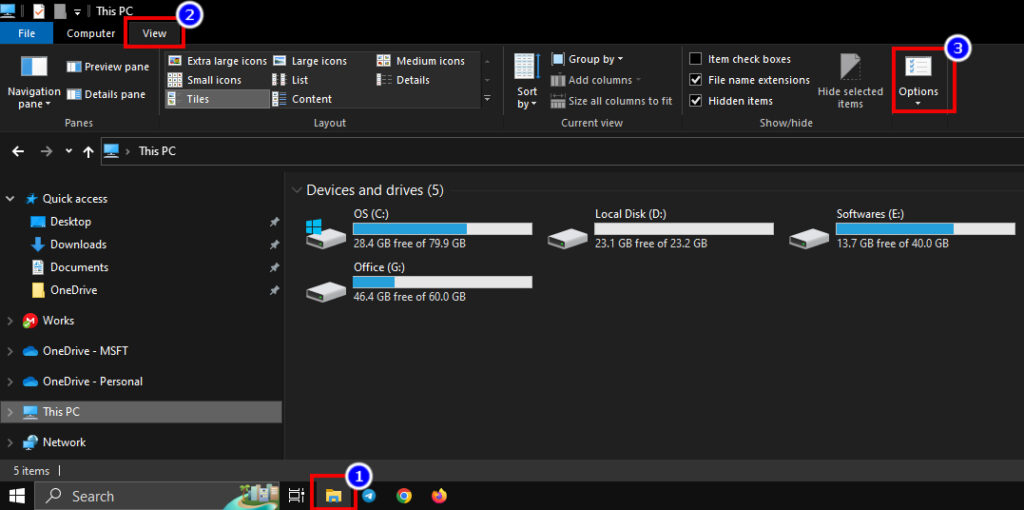Open Task View on taskbar
This screenshot has width=1024, height=510.
tap(297, 496)
